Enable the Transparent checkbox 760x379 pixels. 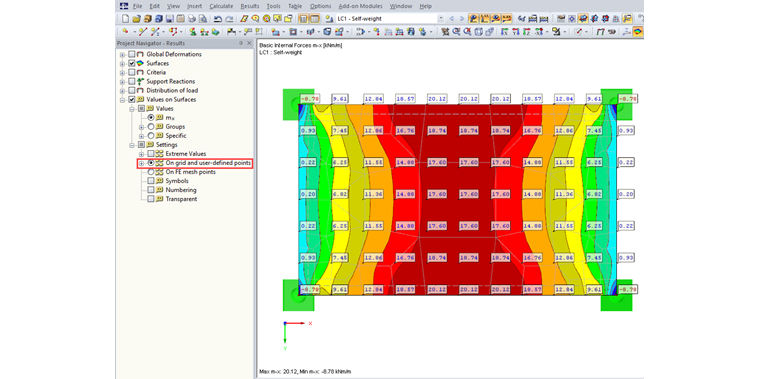coord(151,199)
